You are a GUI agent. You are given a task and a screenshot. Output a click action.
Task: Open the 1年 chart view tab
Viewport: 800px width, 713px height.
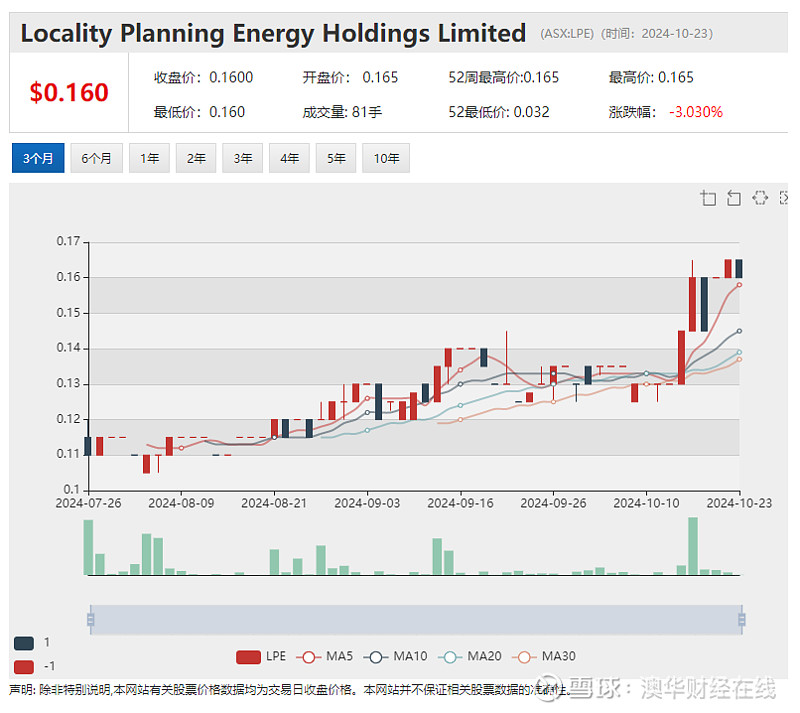point(149,158)
